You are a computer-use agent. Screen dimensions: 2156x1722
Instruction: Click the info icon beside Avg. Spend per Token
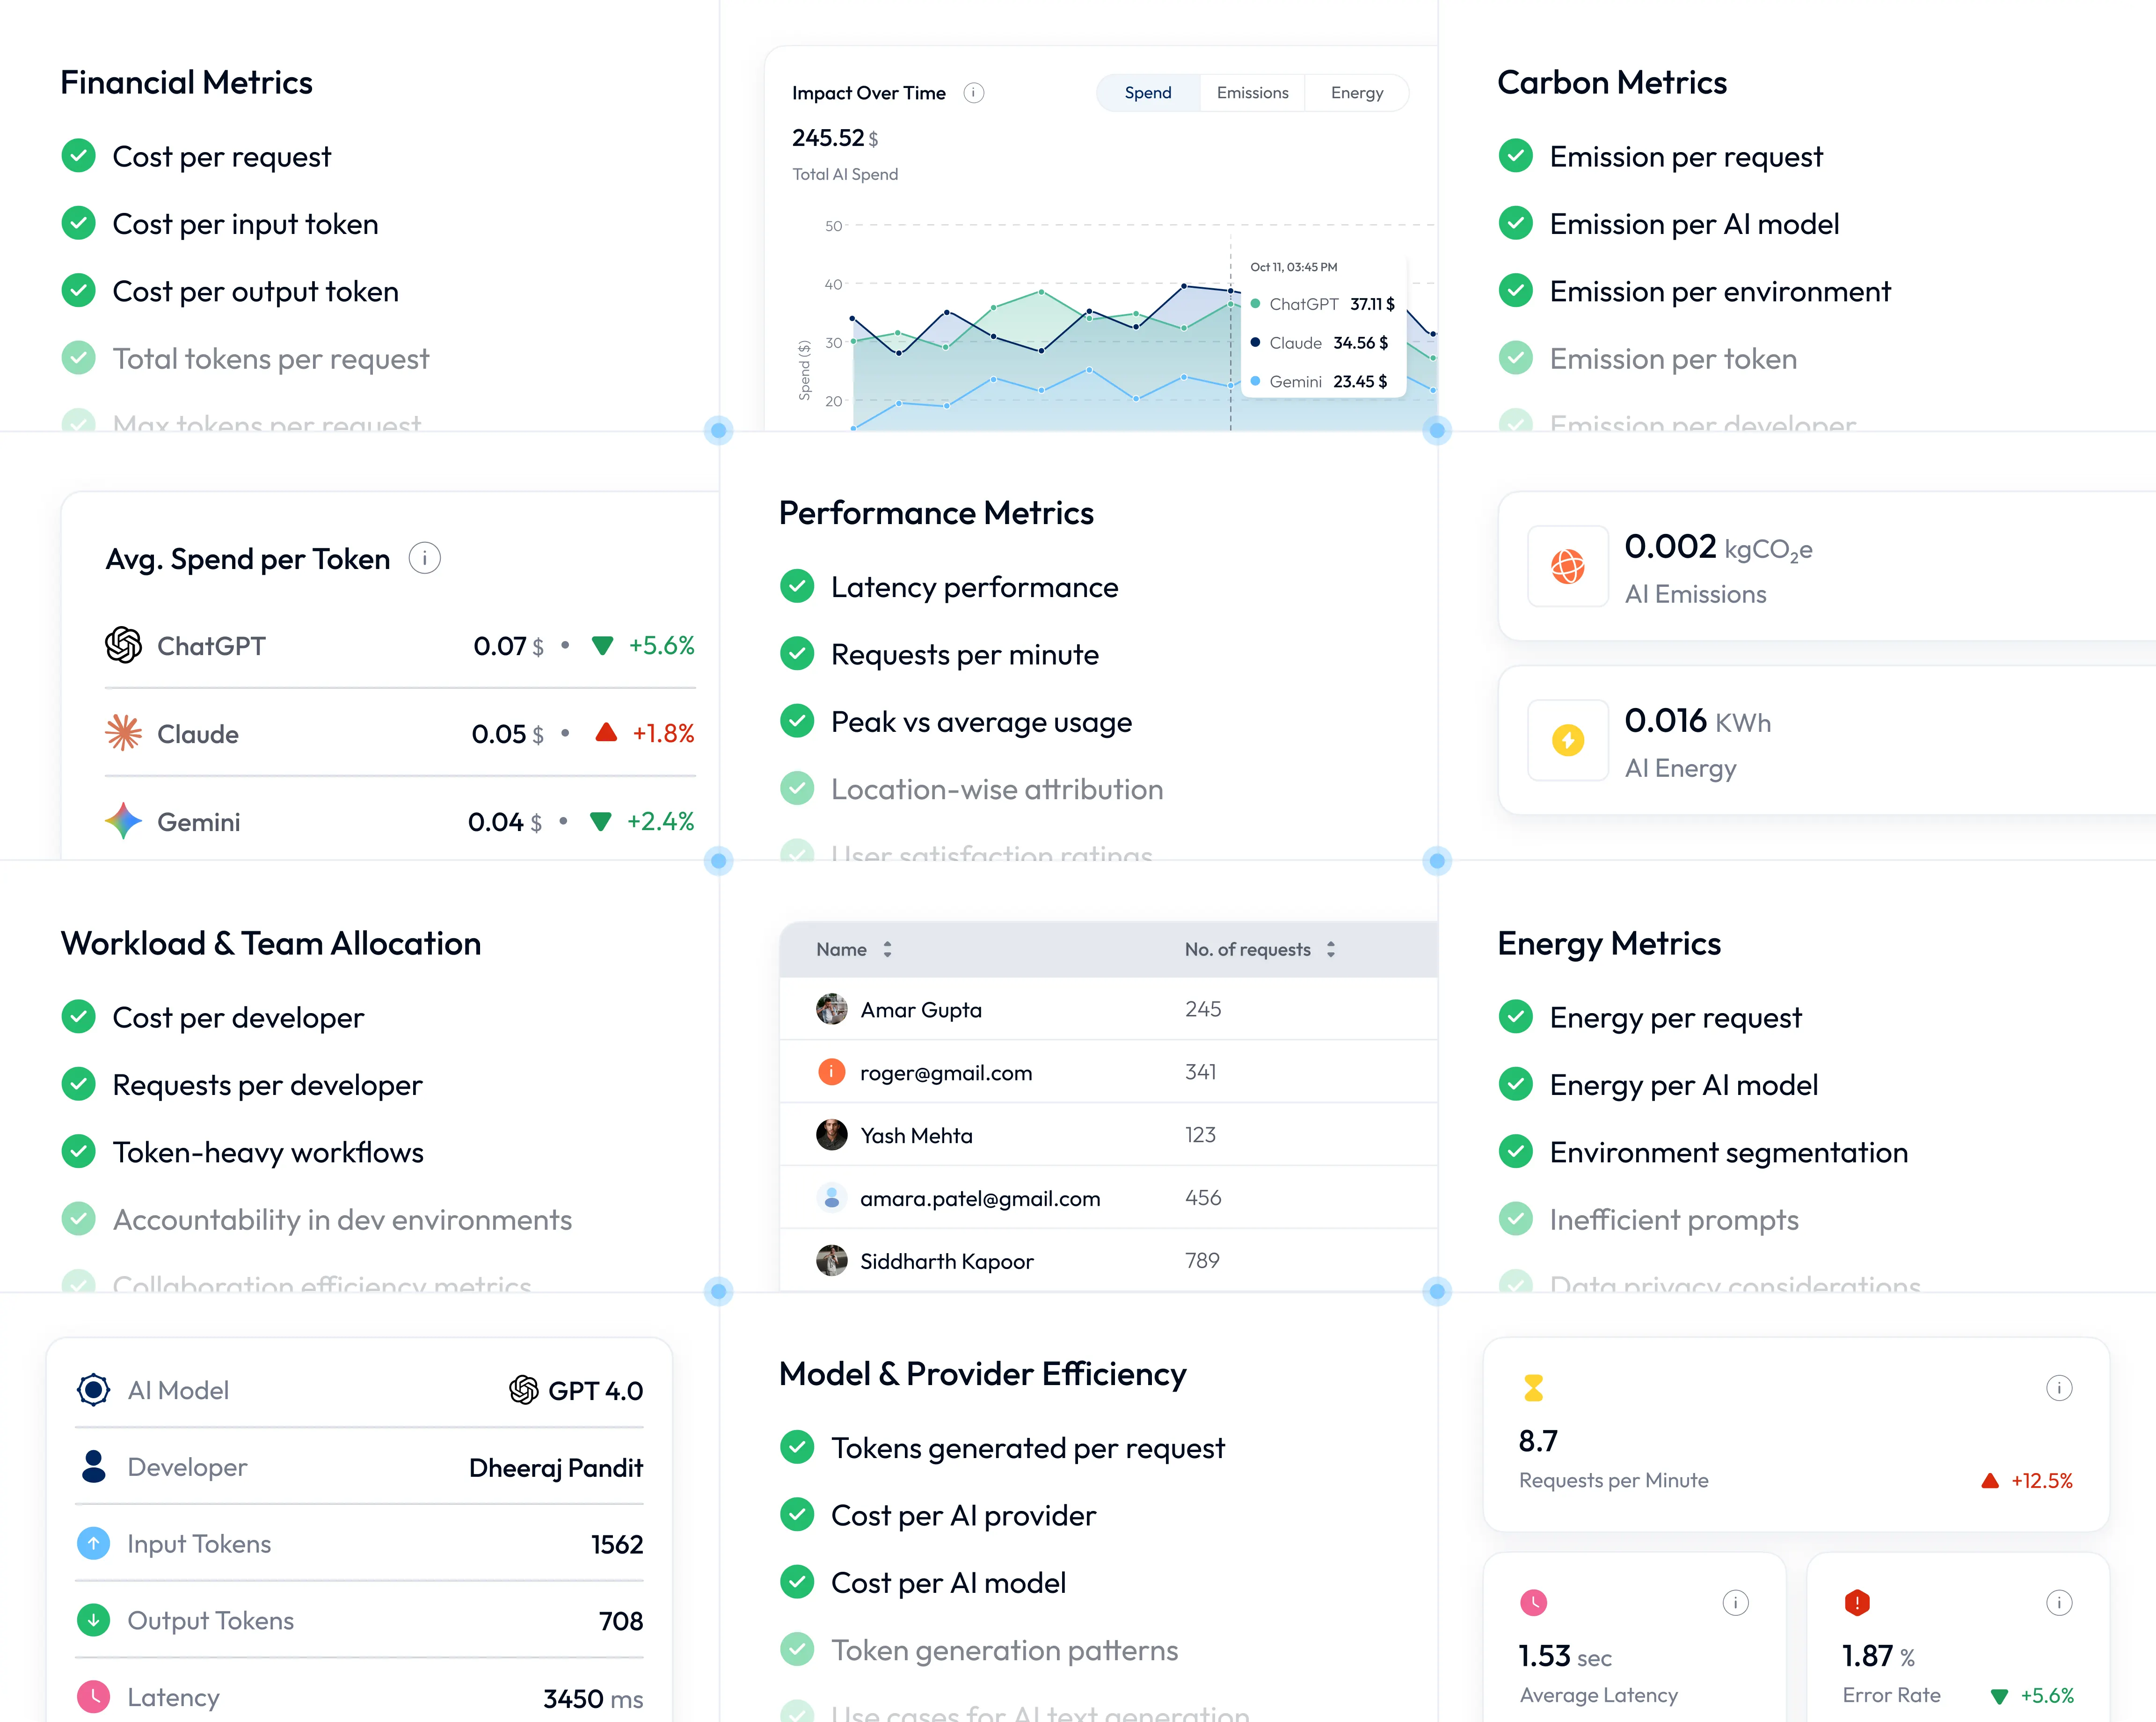click(425, 558)
